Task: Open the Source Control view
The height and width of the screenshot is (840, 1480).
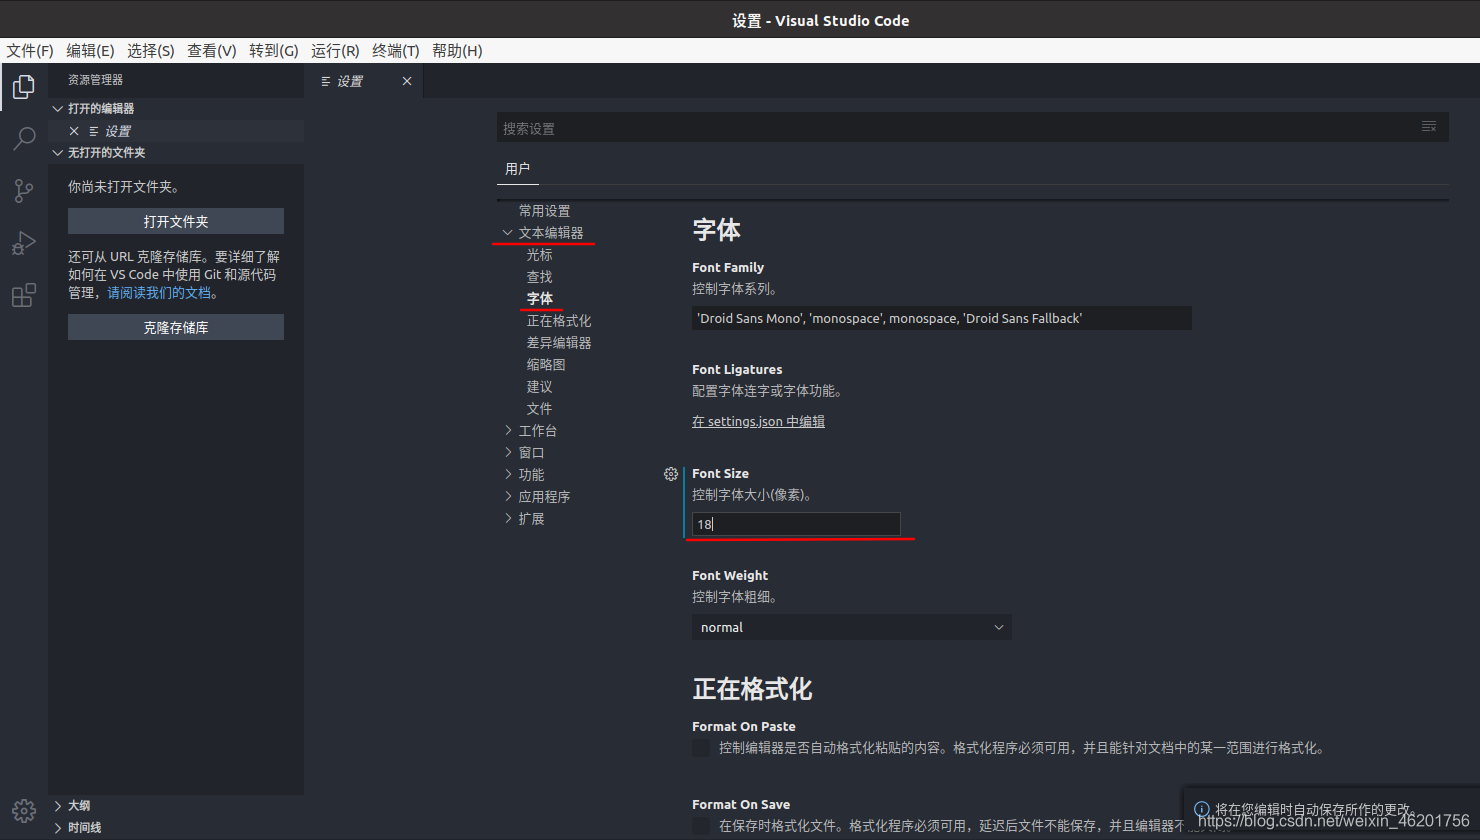Action: pyautogui.click(x=24, y=191)
